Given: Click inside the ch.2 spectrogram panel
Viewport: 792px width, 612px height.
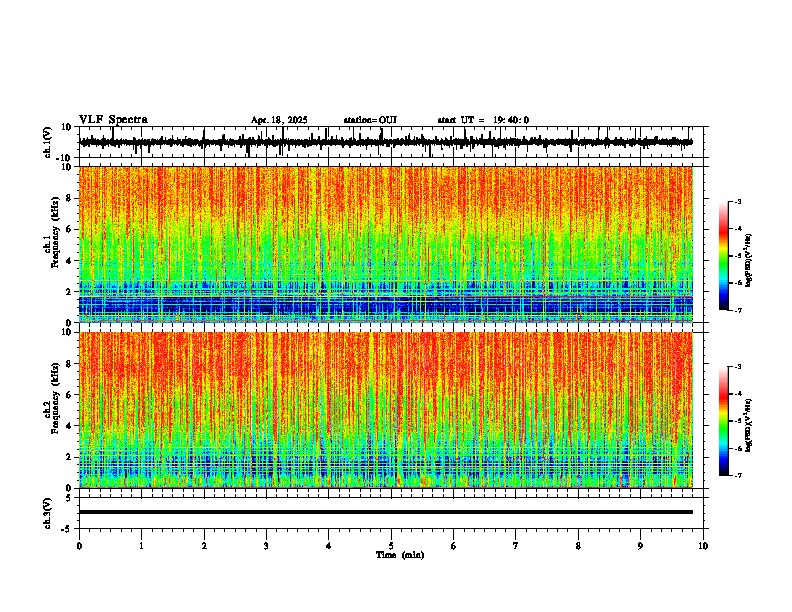Looking at the screenshot, I should tap(386, 410).
